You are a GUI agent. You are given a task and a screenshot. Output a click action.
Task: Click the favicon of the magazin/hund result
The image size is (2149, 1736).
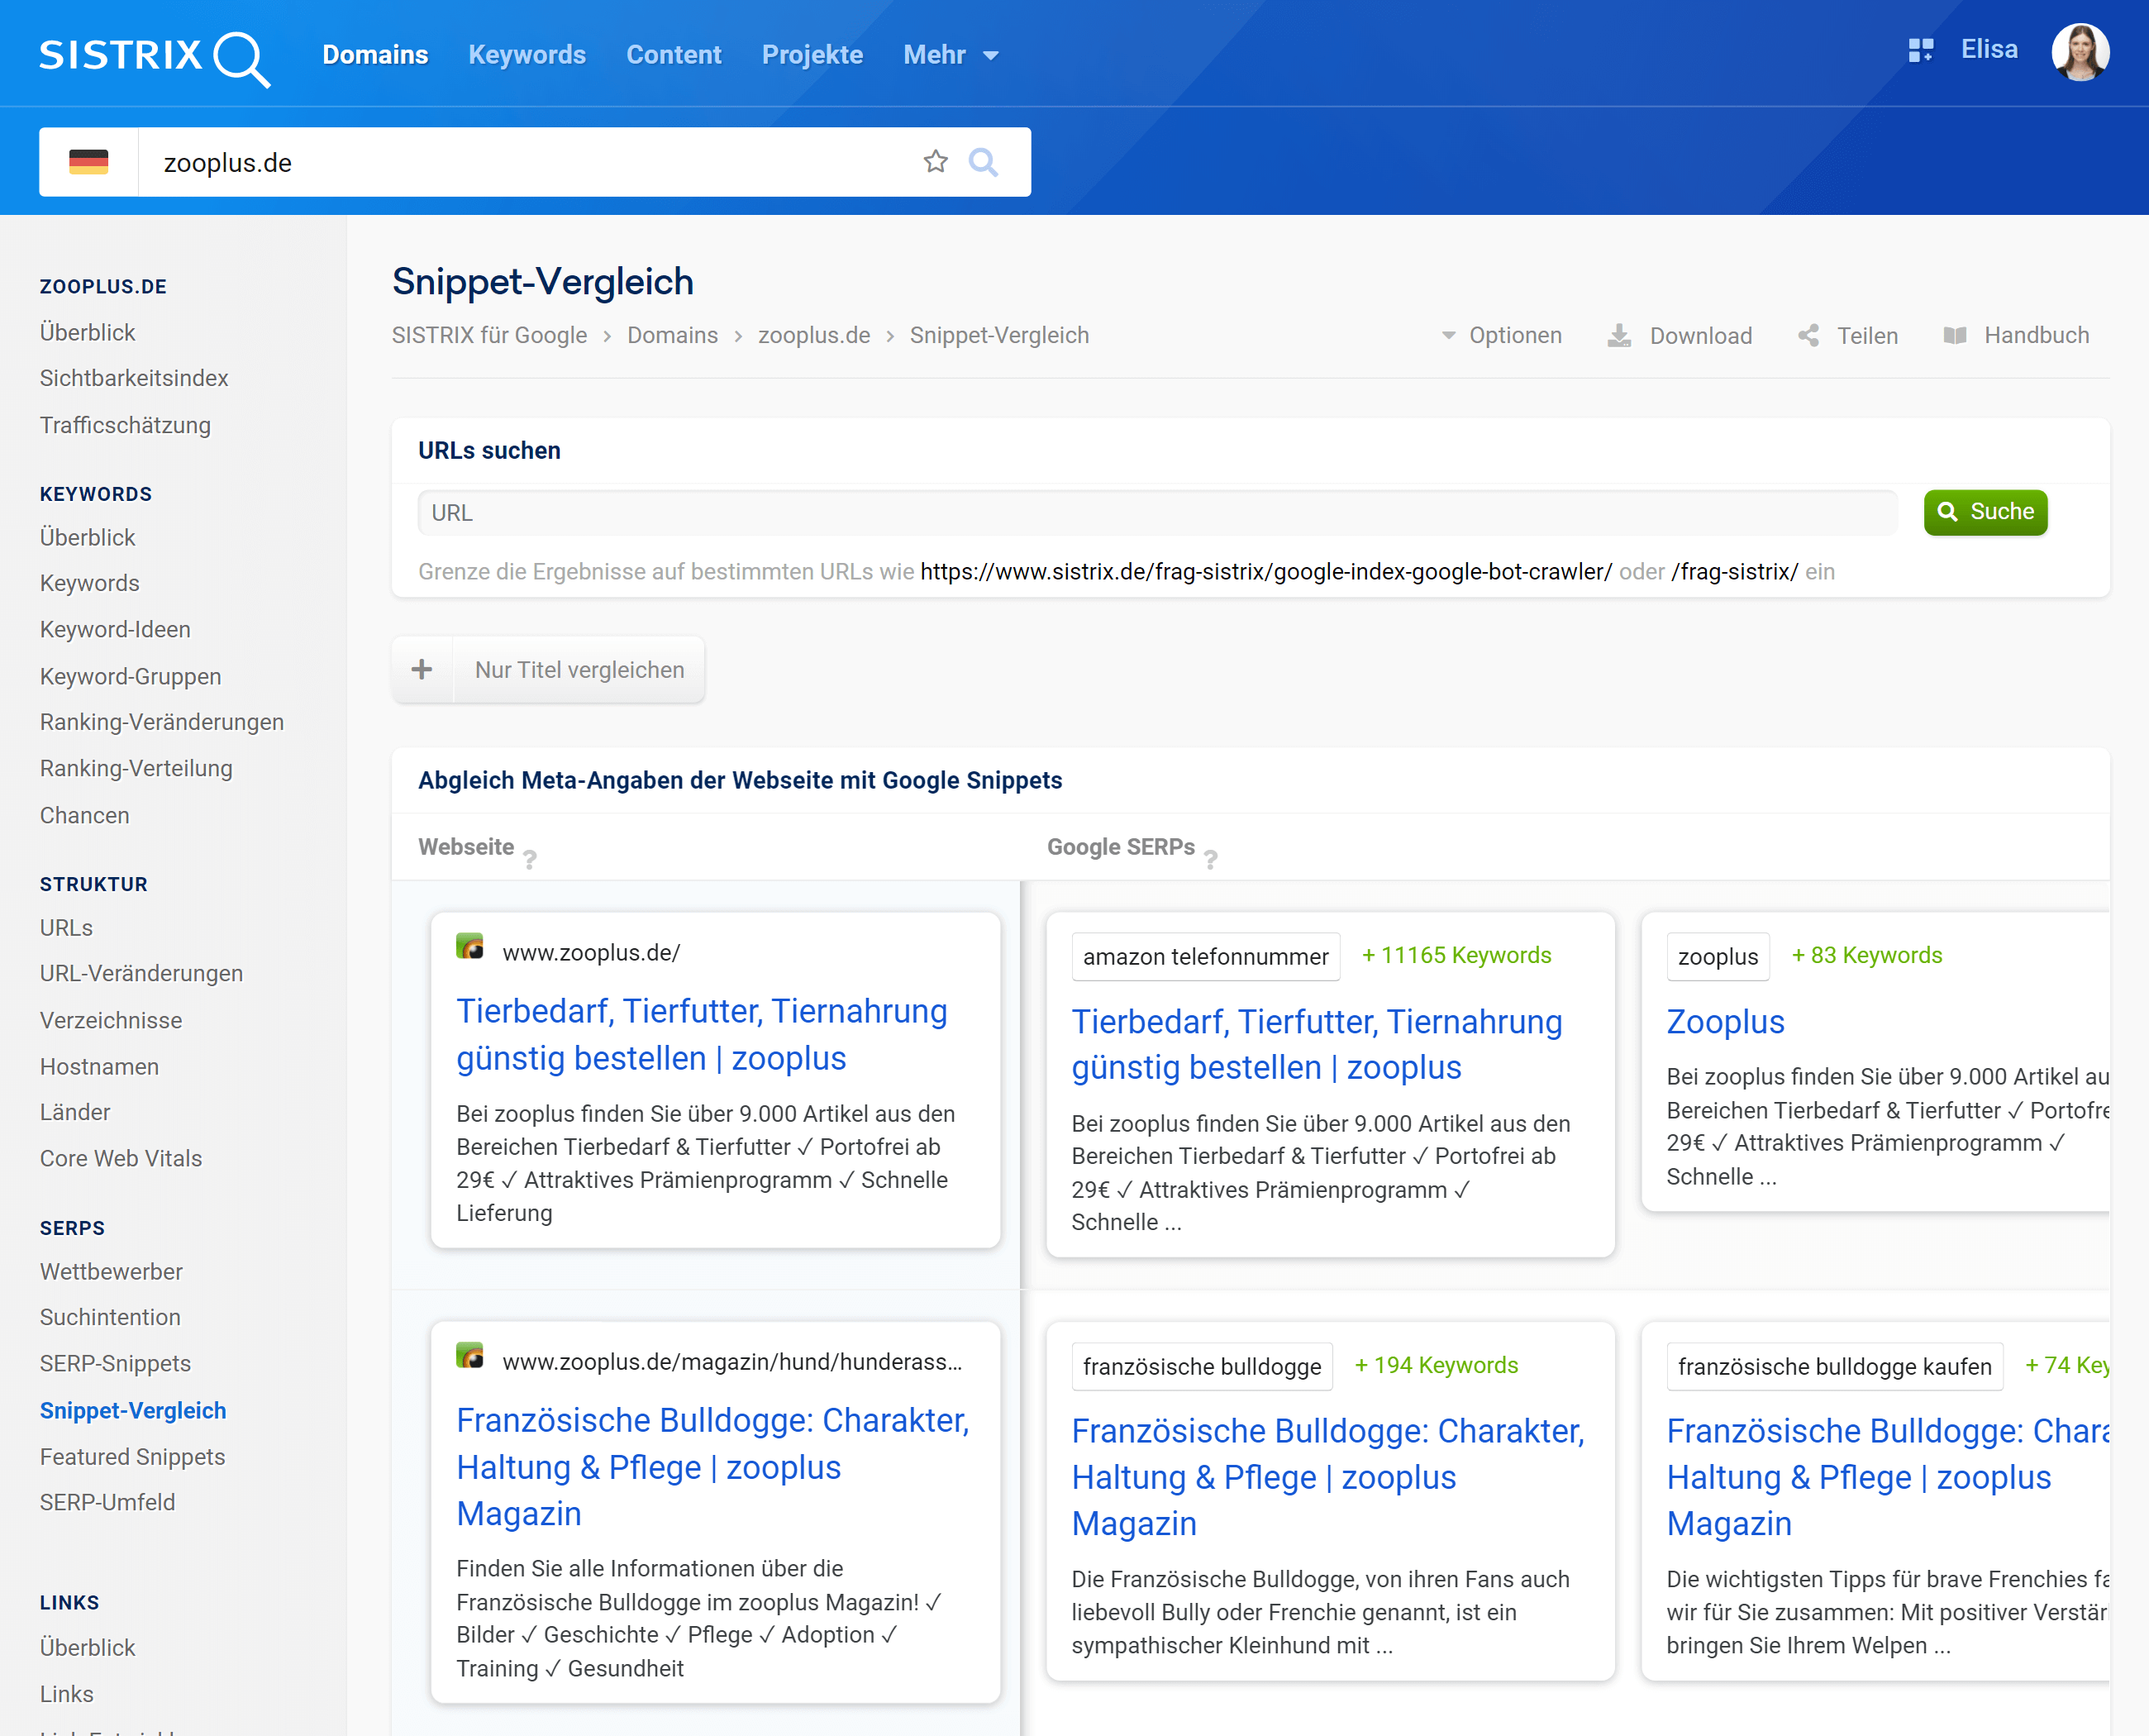[470, 1355]
